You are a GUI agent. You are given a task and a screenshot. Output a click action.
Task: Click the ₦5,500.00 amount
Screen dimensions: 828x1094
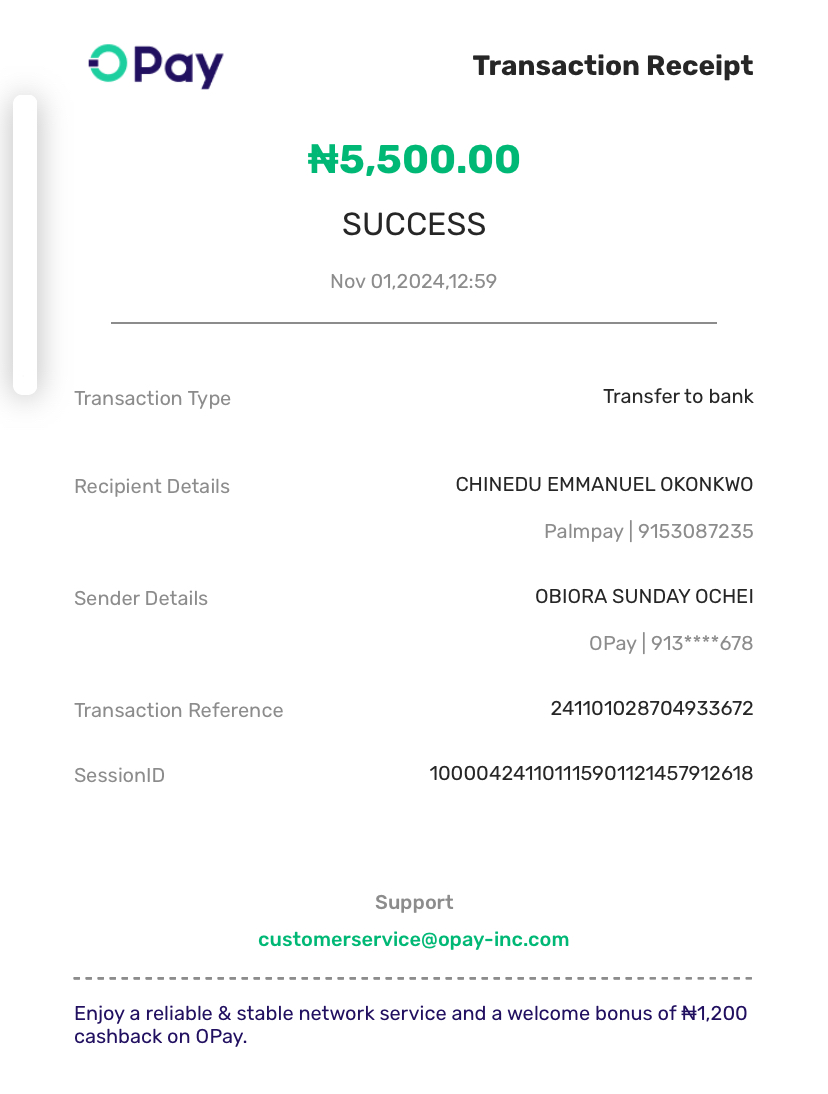point(414,160)
